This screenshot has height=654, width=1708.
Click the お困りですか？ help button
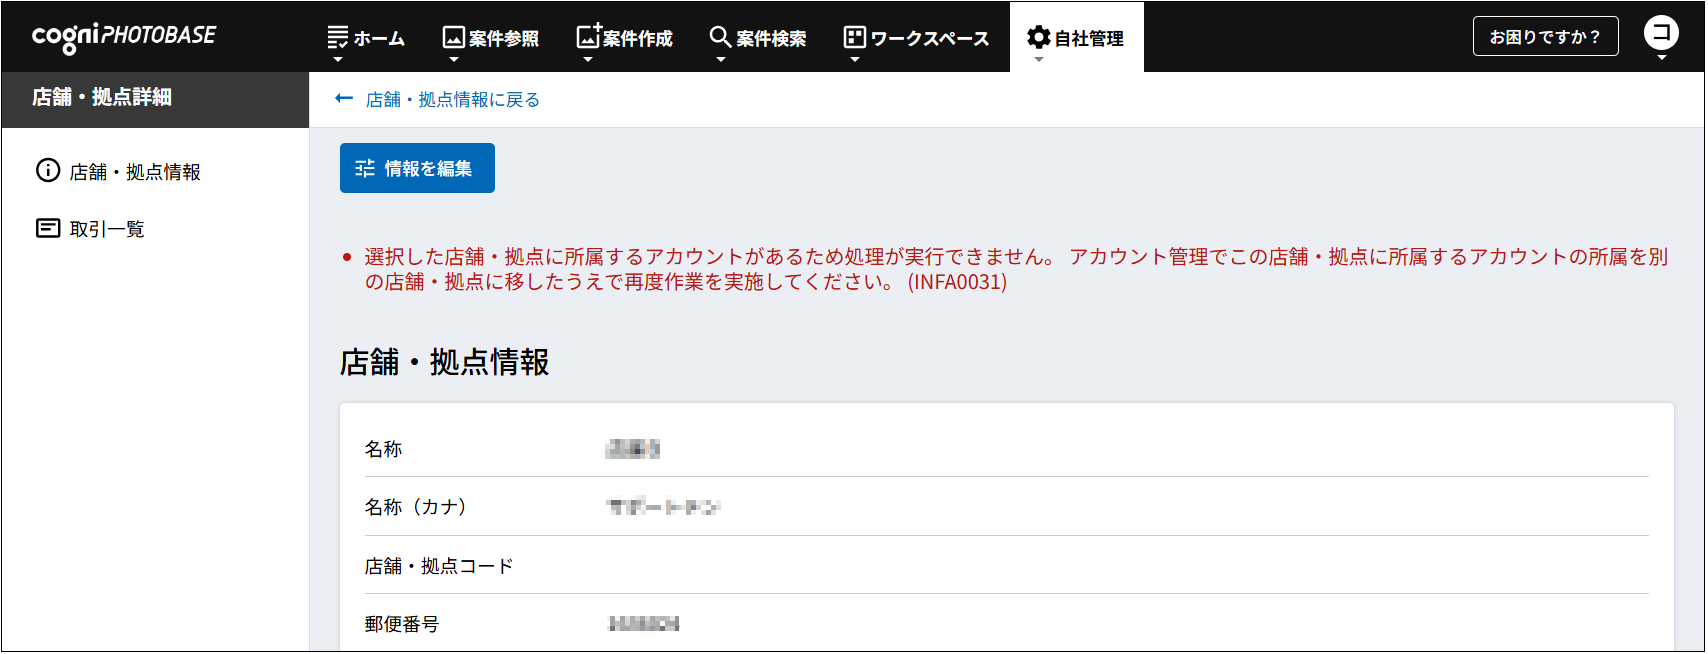click(1545, 37)
